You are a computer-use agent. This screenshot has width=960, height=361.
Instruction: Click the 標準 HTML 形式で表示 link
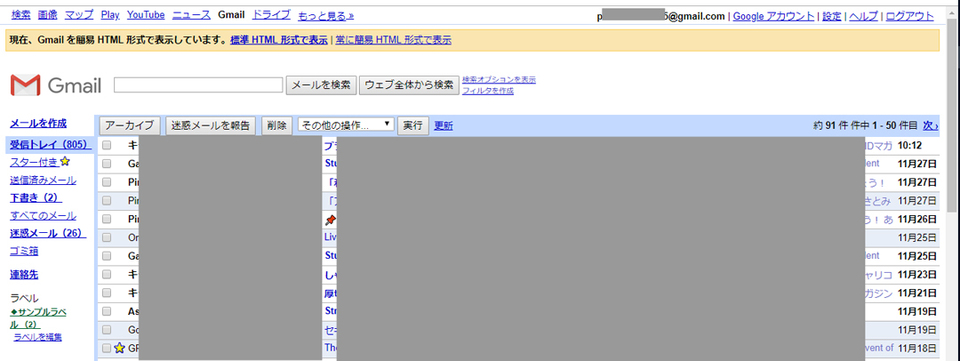pyautogui.click(x=279, y=40)
